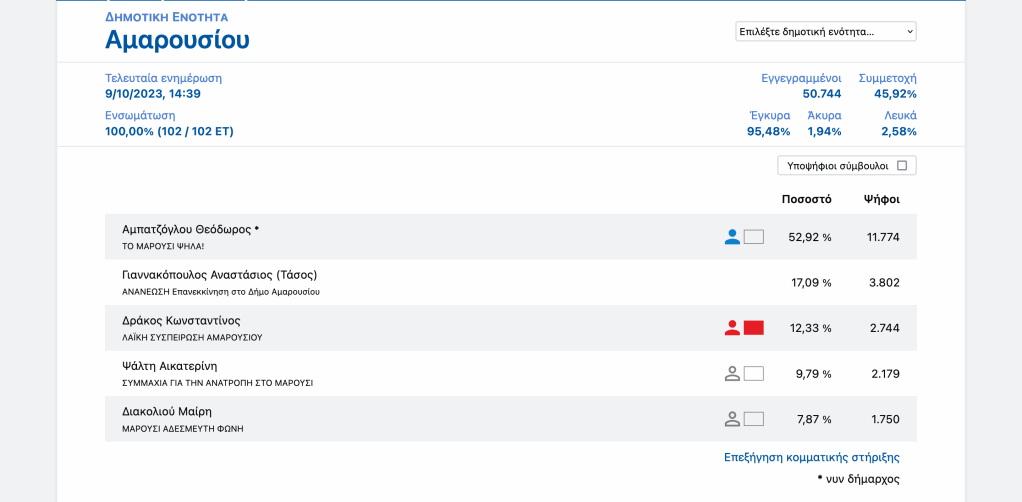
Task: Open the Επιλέξτε δημοτική ενότητα dropdown
Action: click(x=825, y=32)
